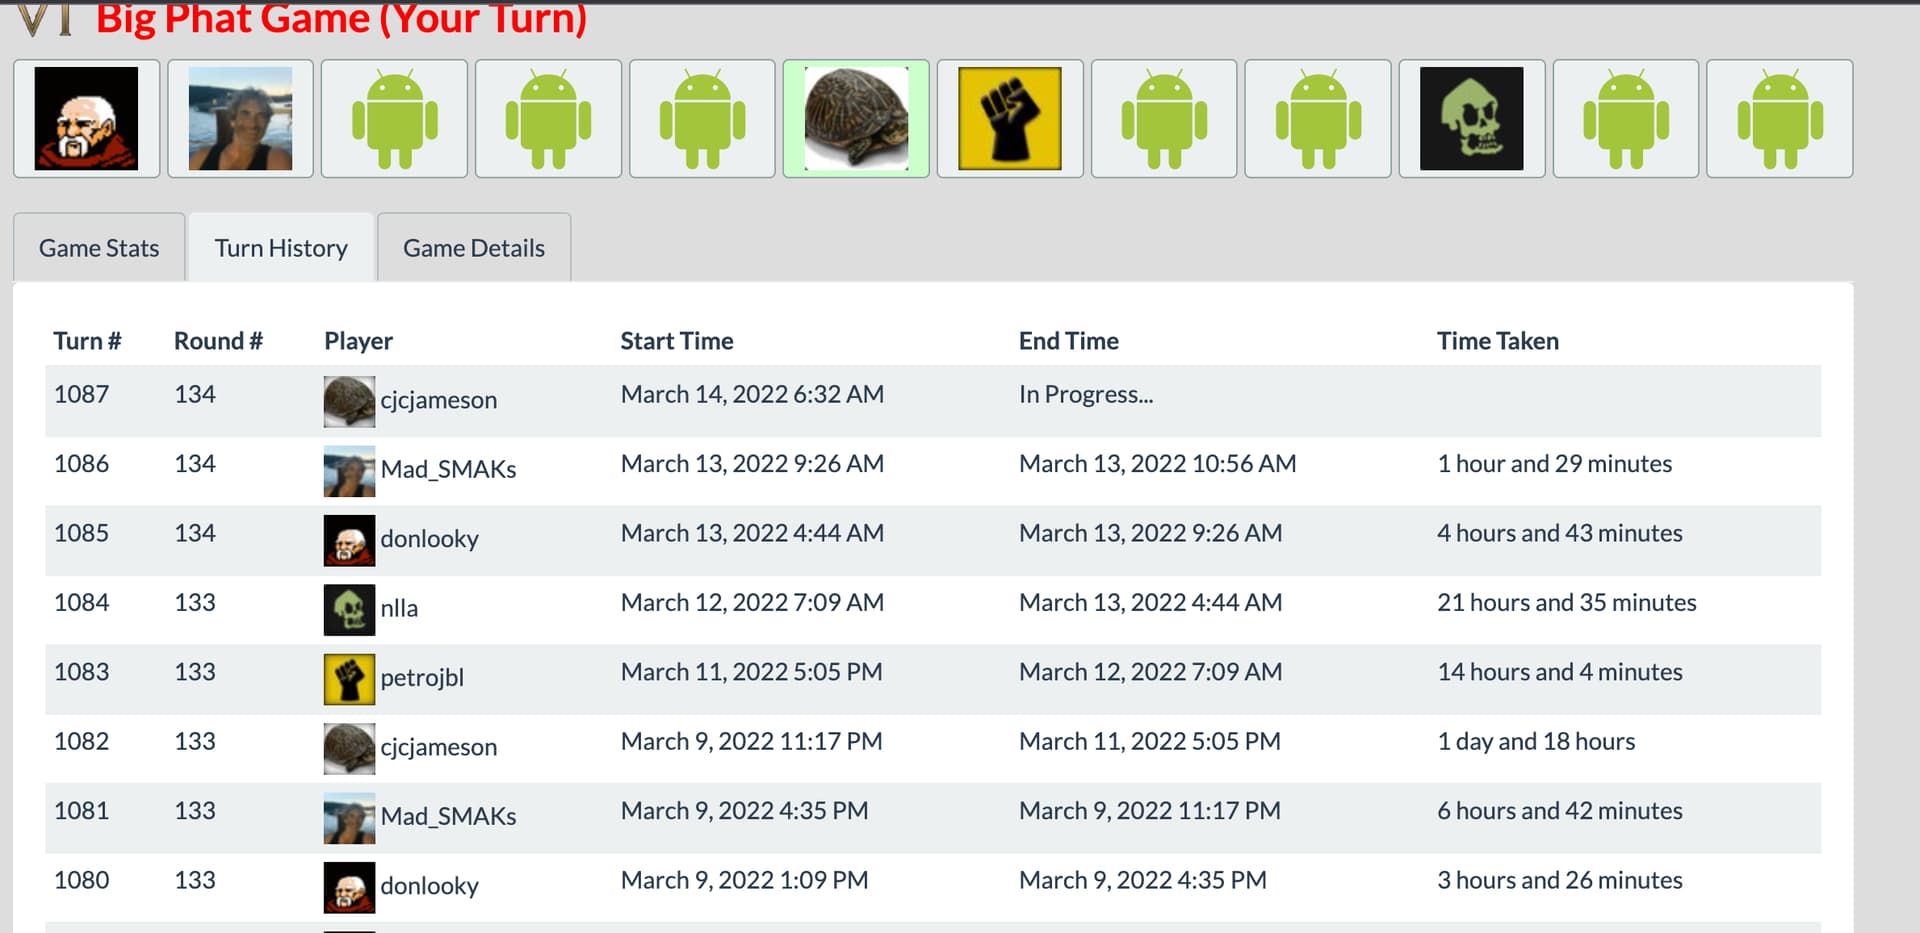Click the last Android robot avatar

click(1779, 119)
